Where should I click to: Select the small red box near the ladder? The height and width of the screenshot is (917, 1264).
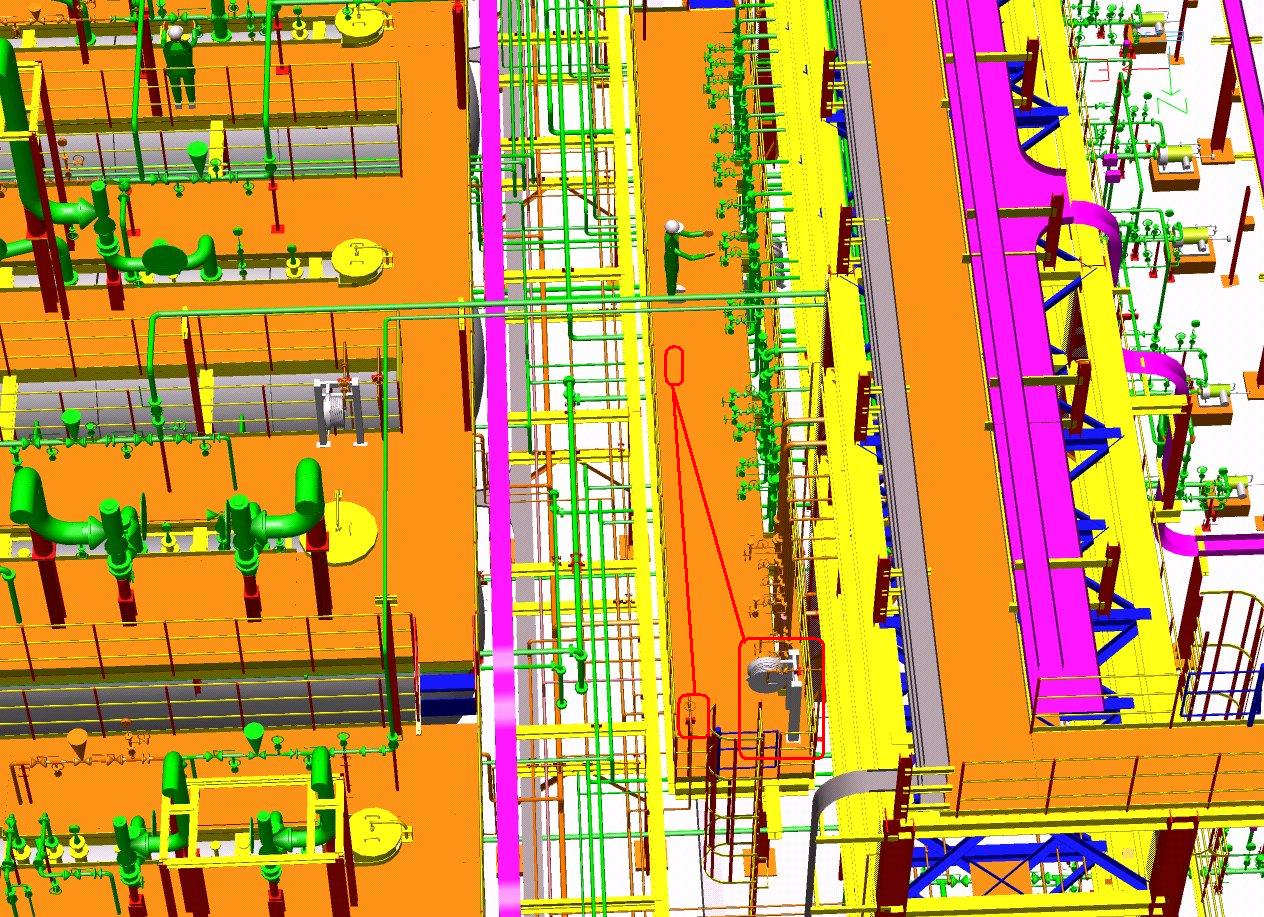[x=693, y=715]
